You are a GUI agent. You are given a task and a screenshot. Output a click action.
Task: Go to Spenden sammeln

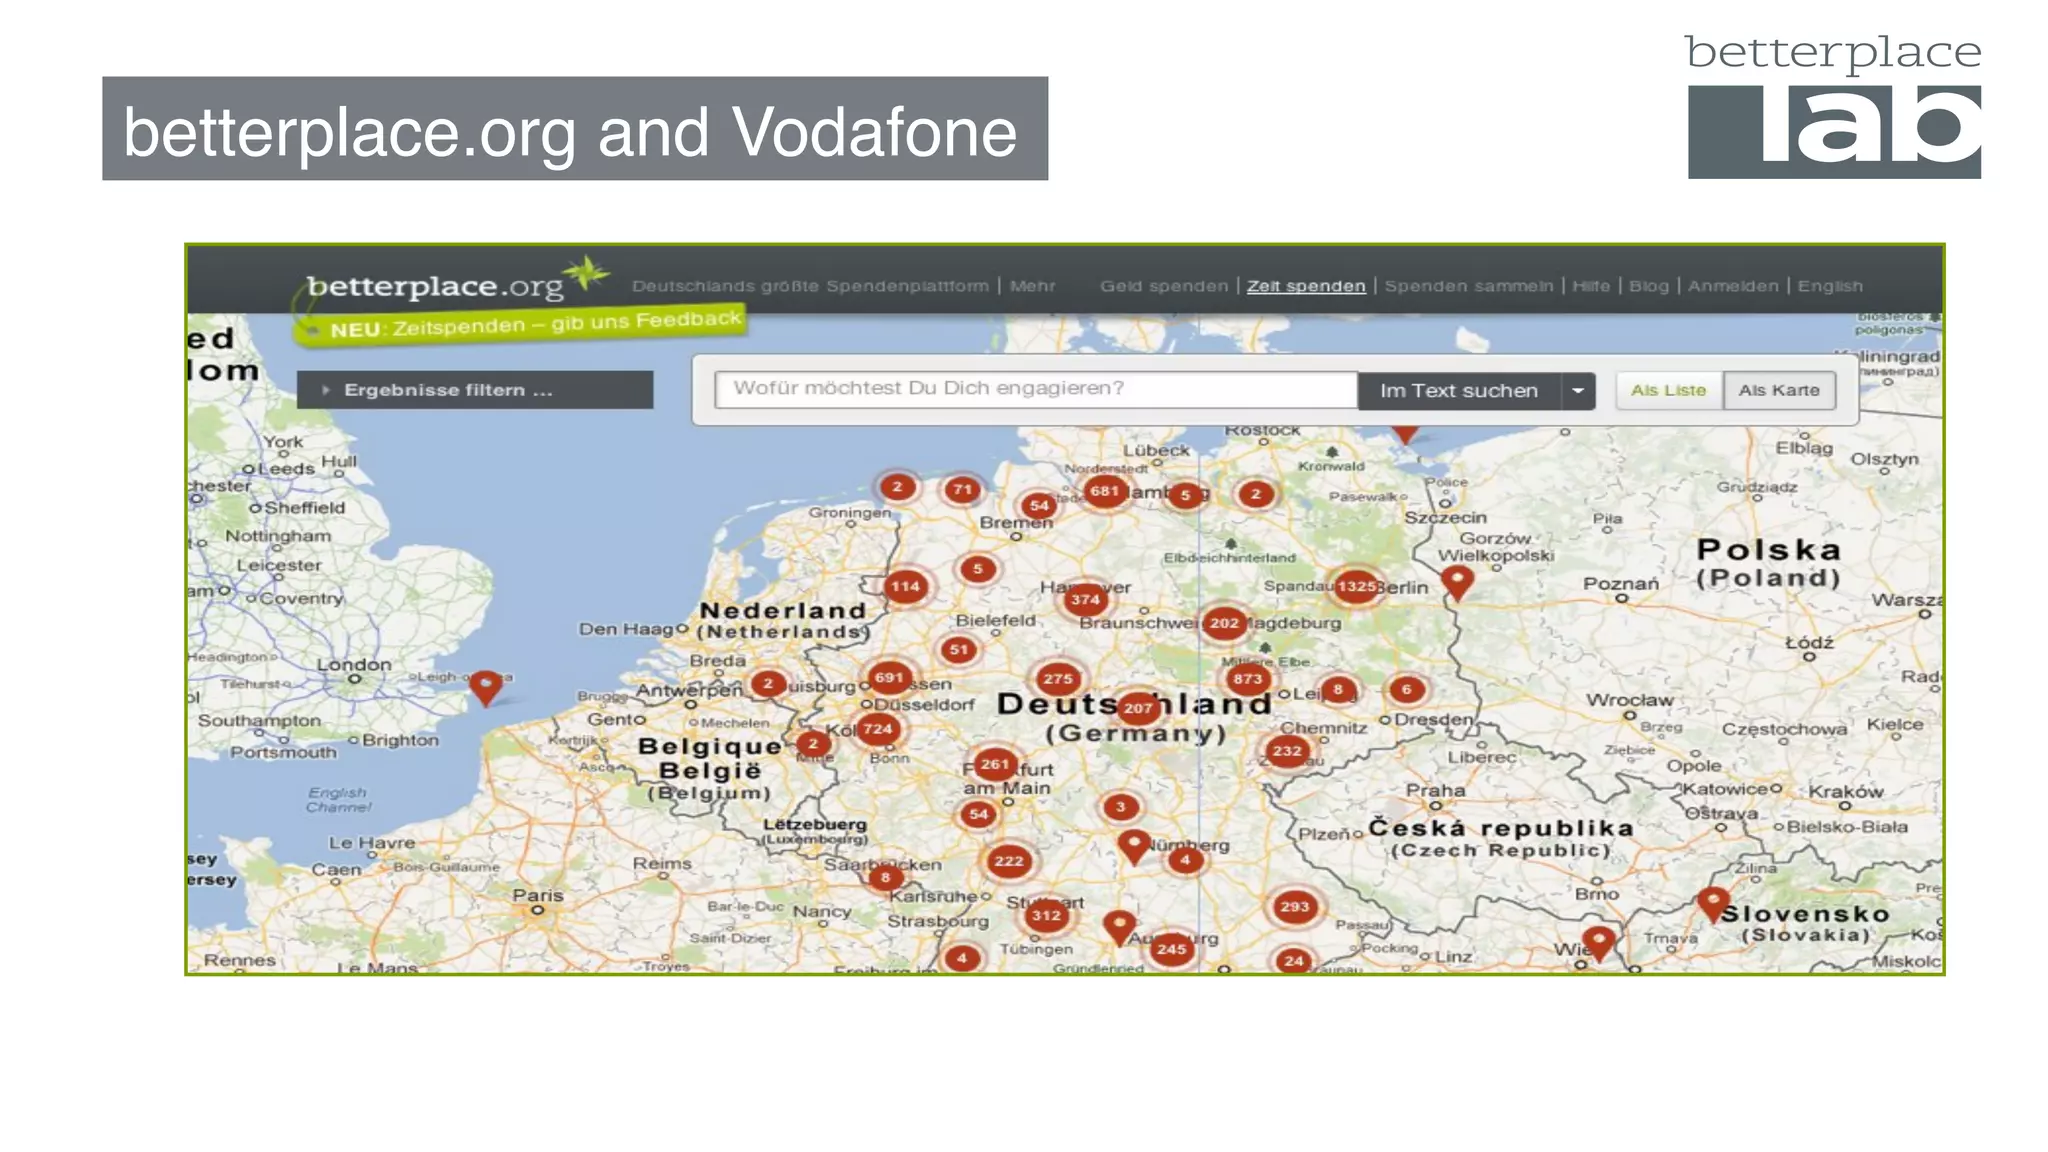point(1469,286)
